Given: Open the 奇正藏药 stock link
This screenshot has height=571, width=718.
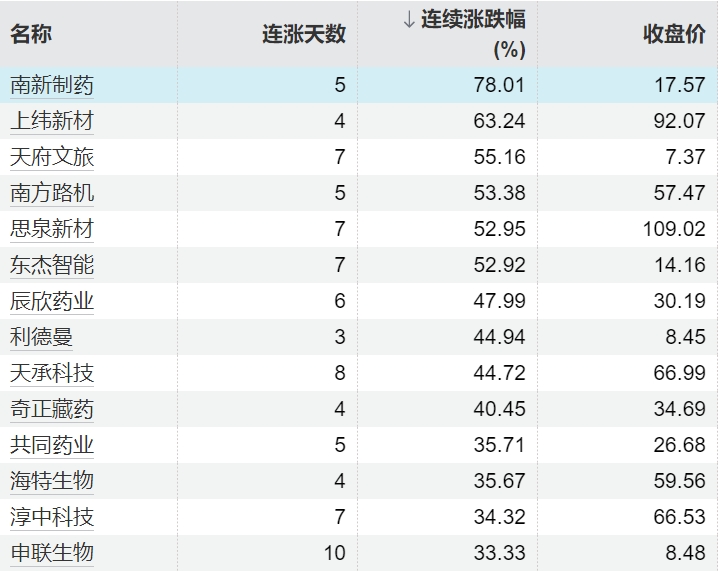Looking at the screenshot, I should tap(52, 409).
